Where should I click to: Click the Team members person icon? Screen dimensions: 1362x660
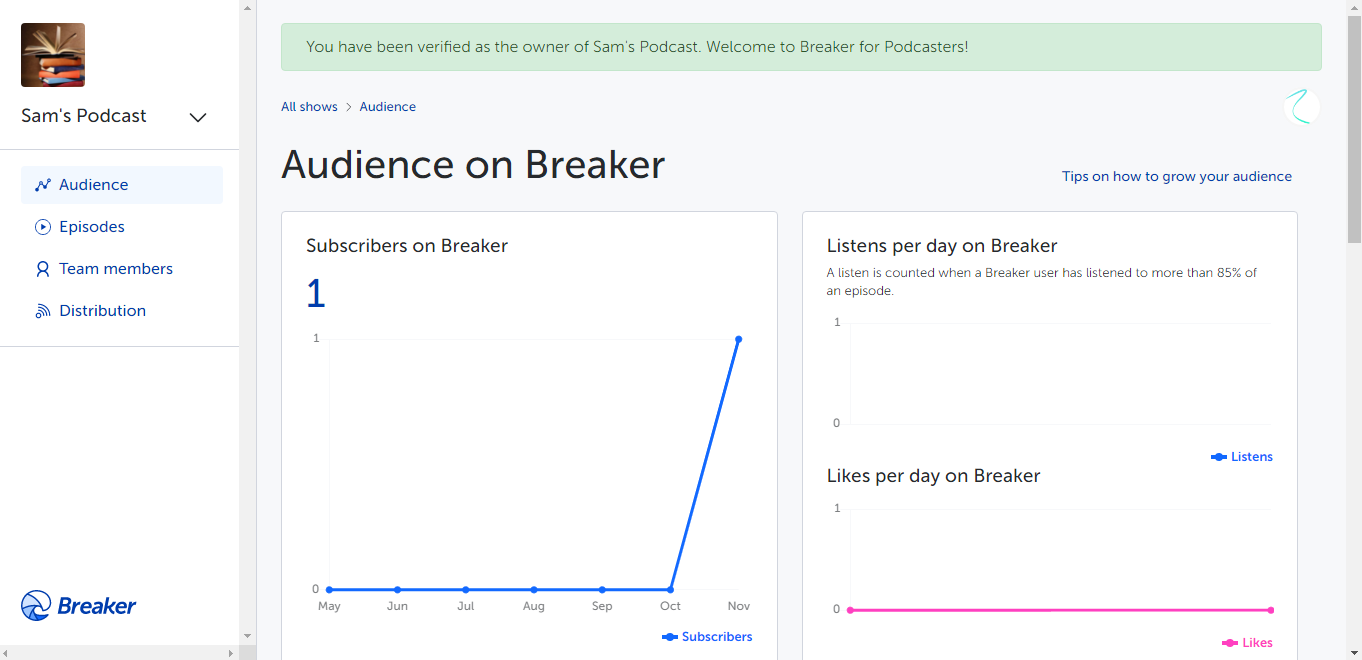coord(43,269)
